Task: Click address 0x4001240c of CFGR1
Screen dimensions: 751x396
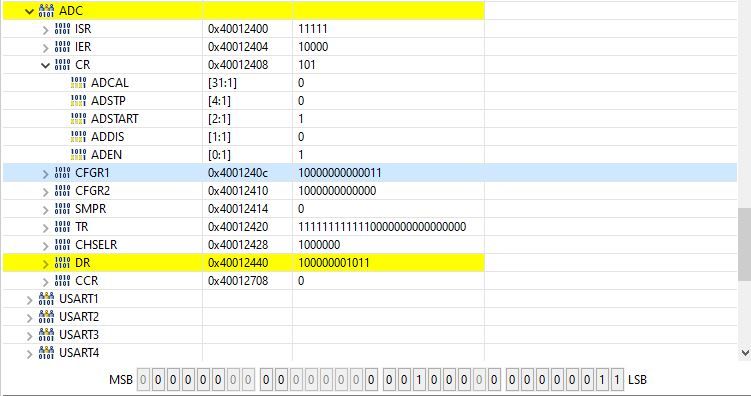Action: click(238, 172)
